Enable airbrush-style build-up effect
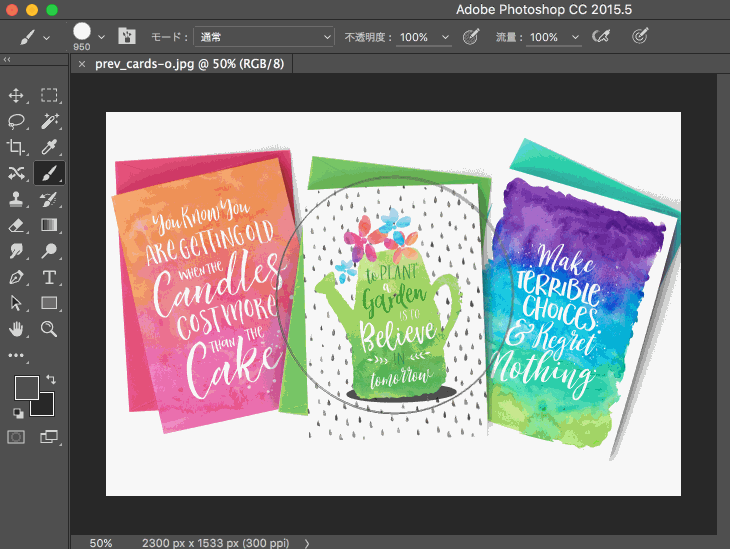The image size is (730, 549). (601, 37)
